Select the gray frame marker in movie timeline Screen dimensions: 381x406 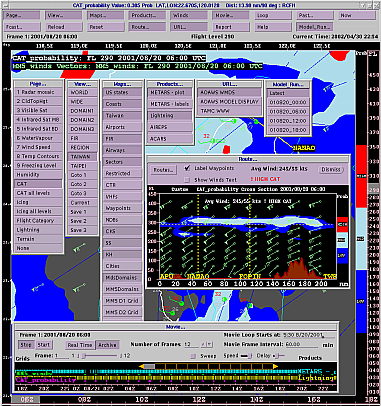coord(149,366)
